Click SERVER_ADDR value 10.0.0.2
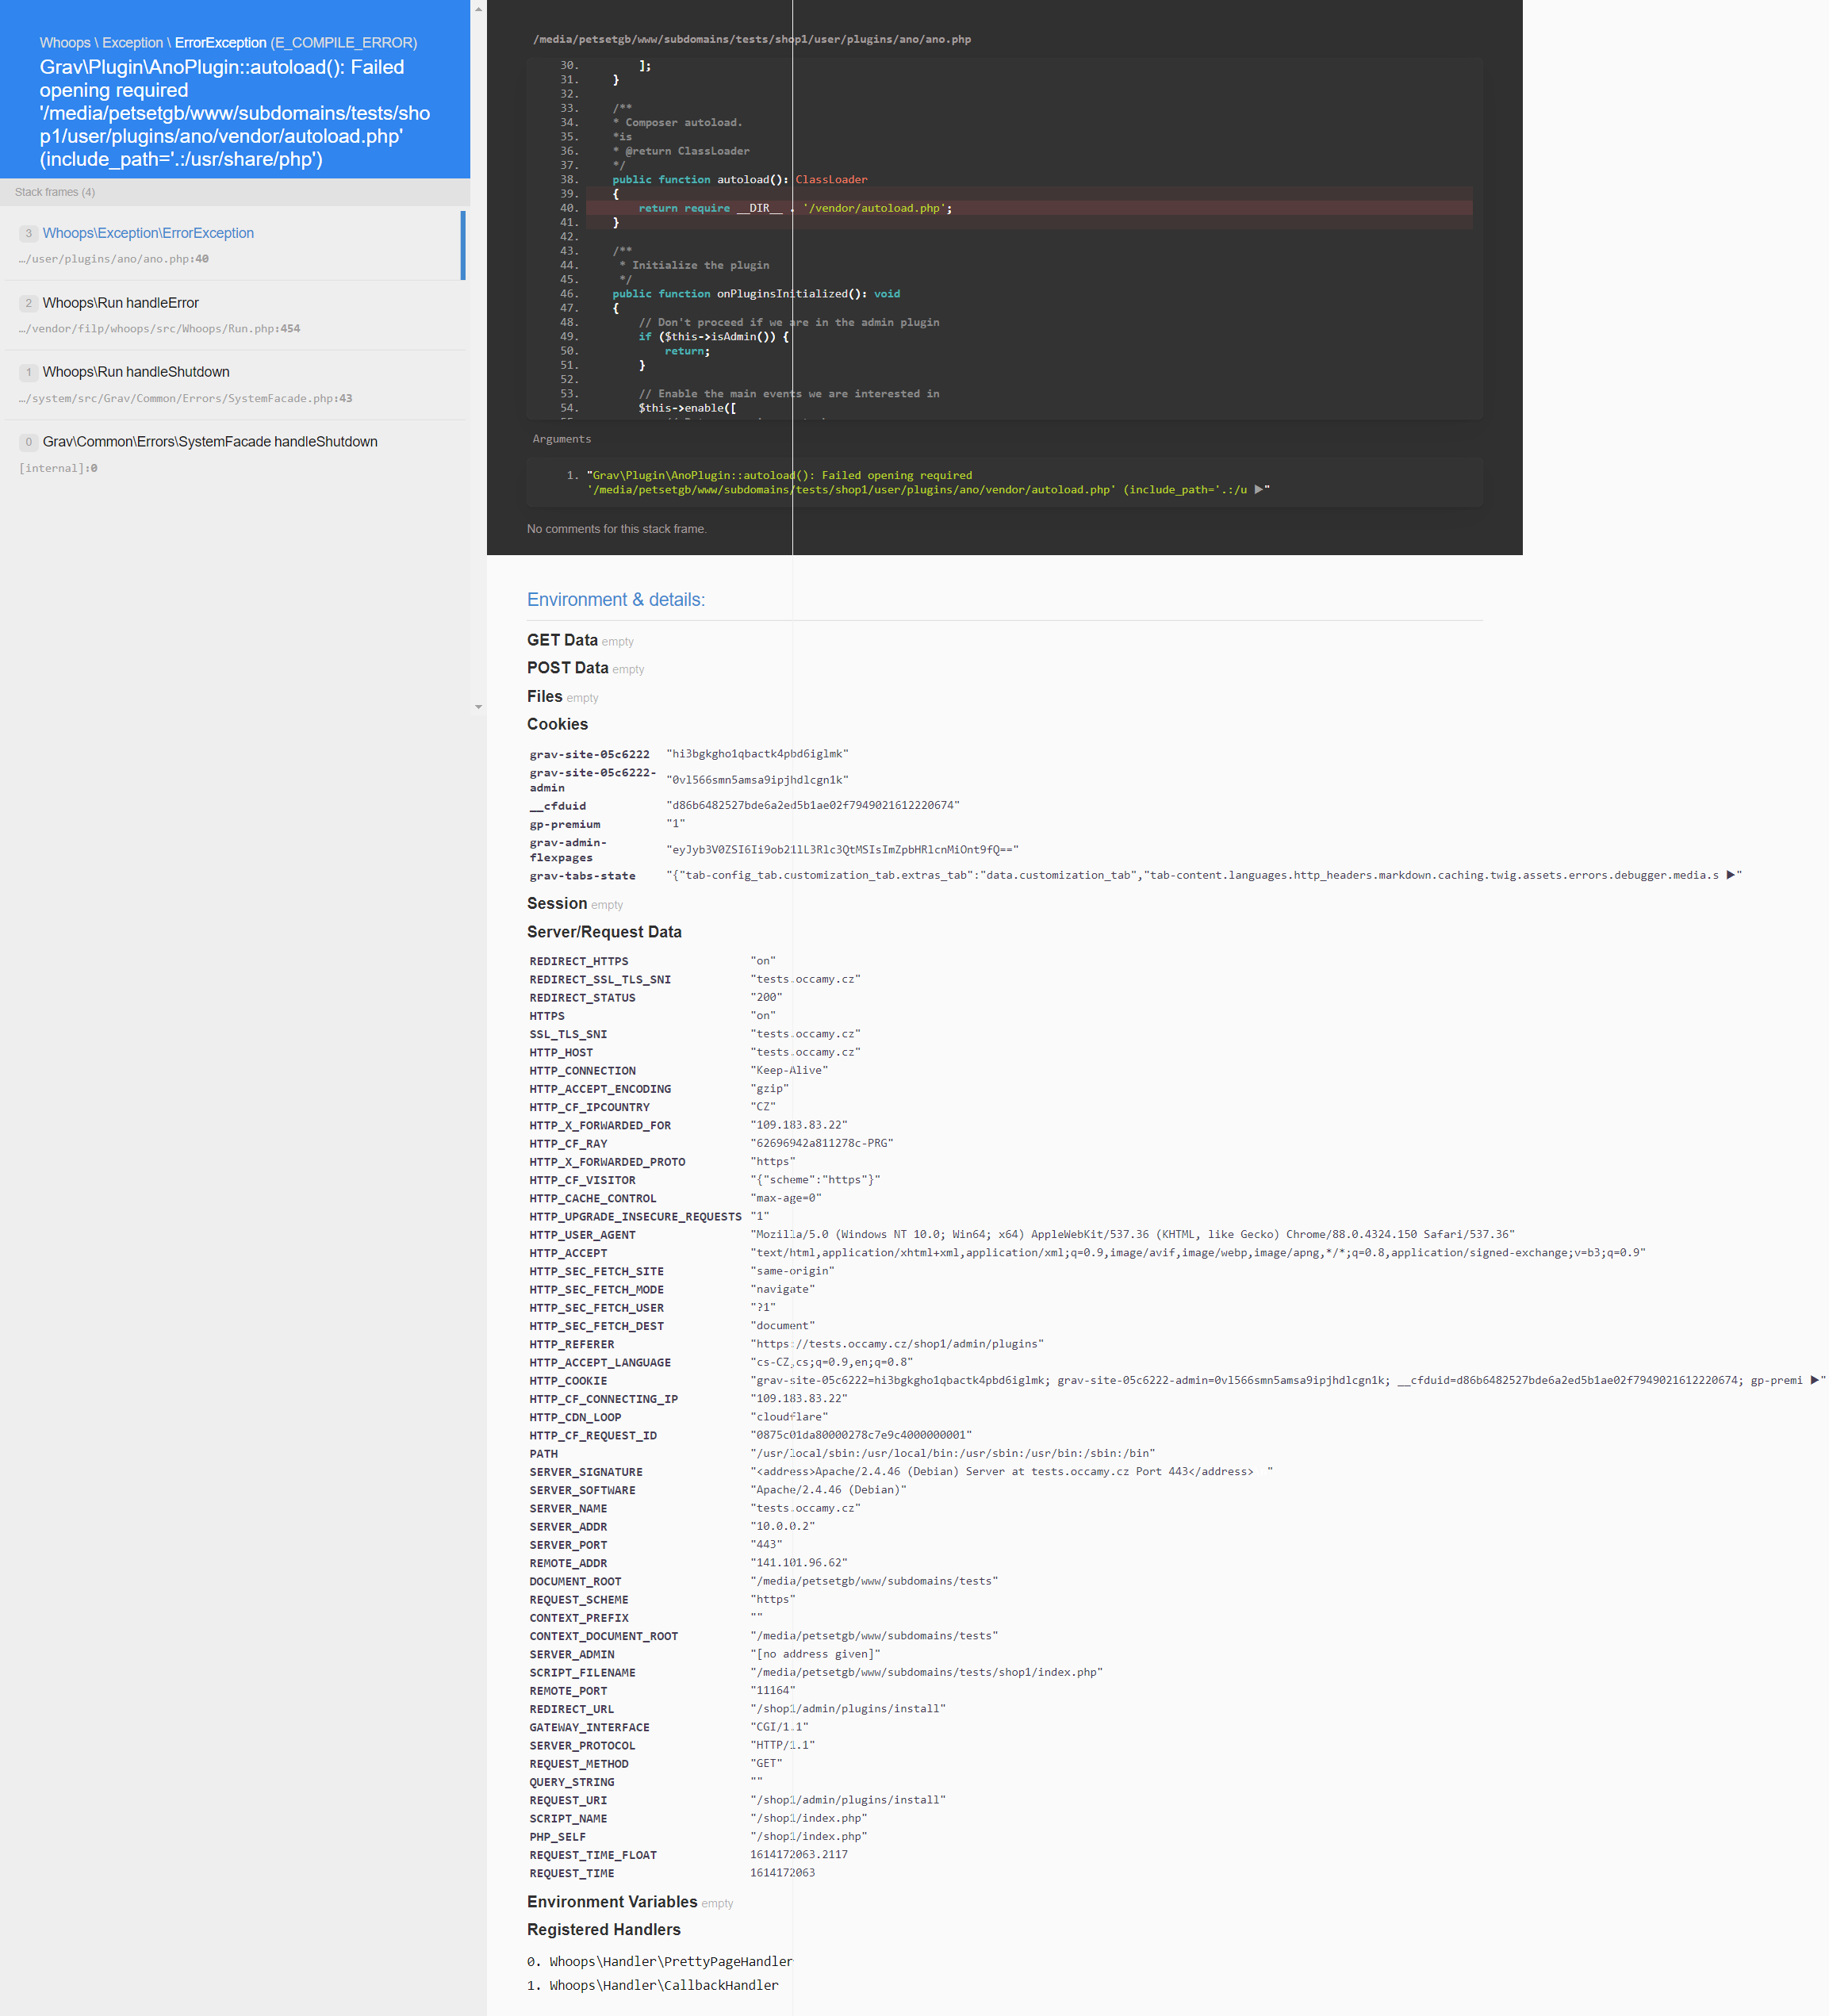 click(782, 1526)
